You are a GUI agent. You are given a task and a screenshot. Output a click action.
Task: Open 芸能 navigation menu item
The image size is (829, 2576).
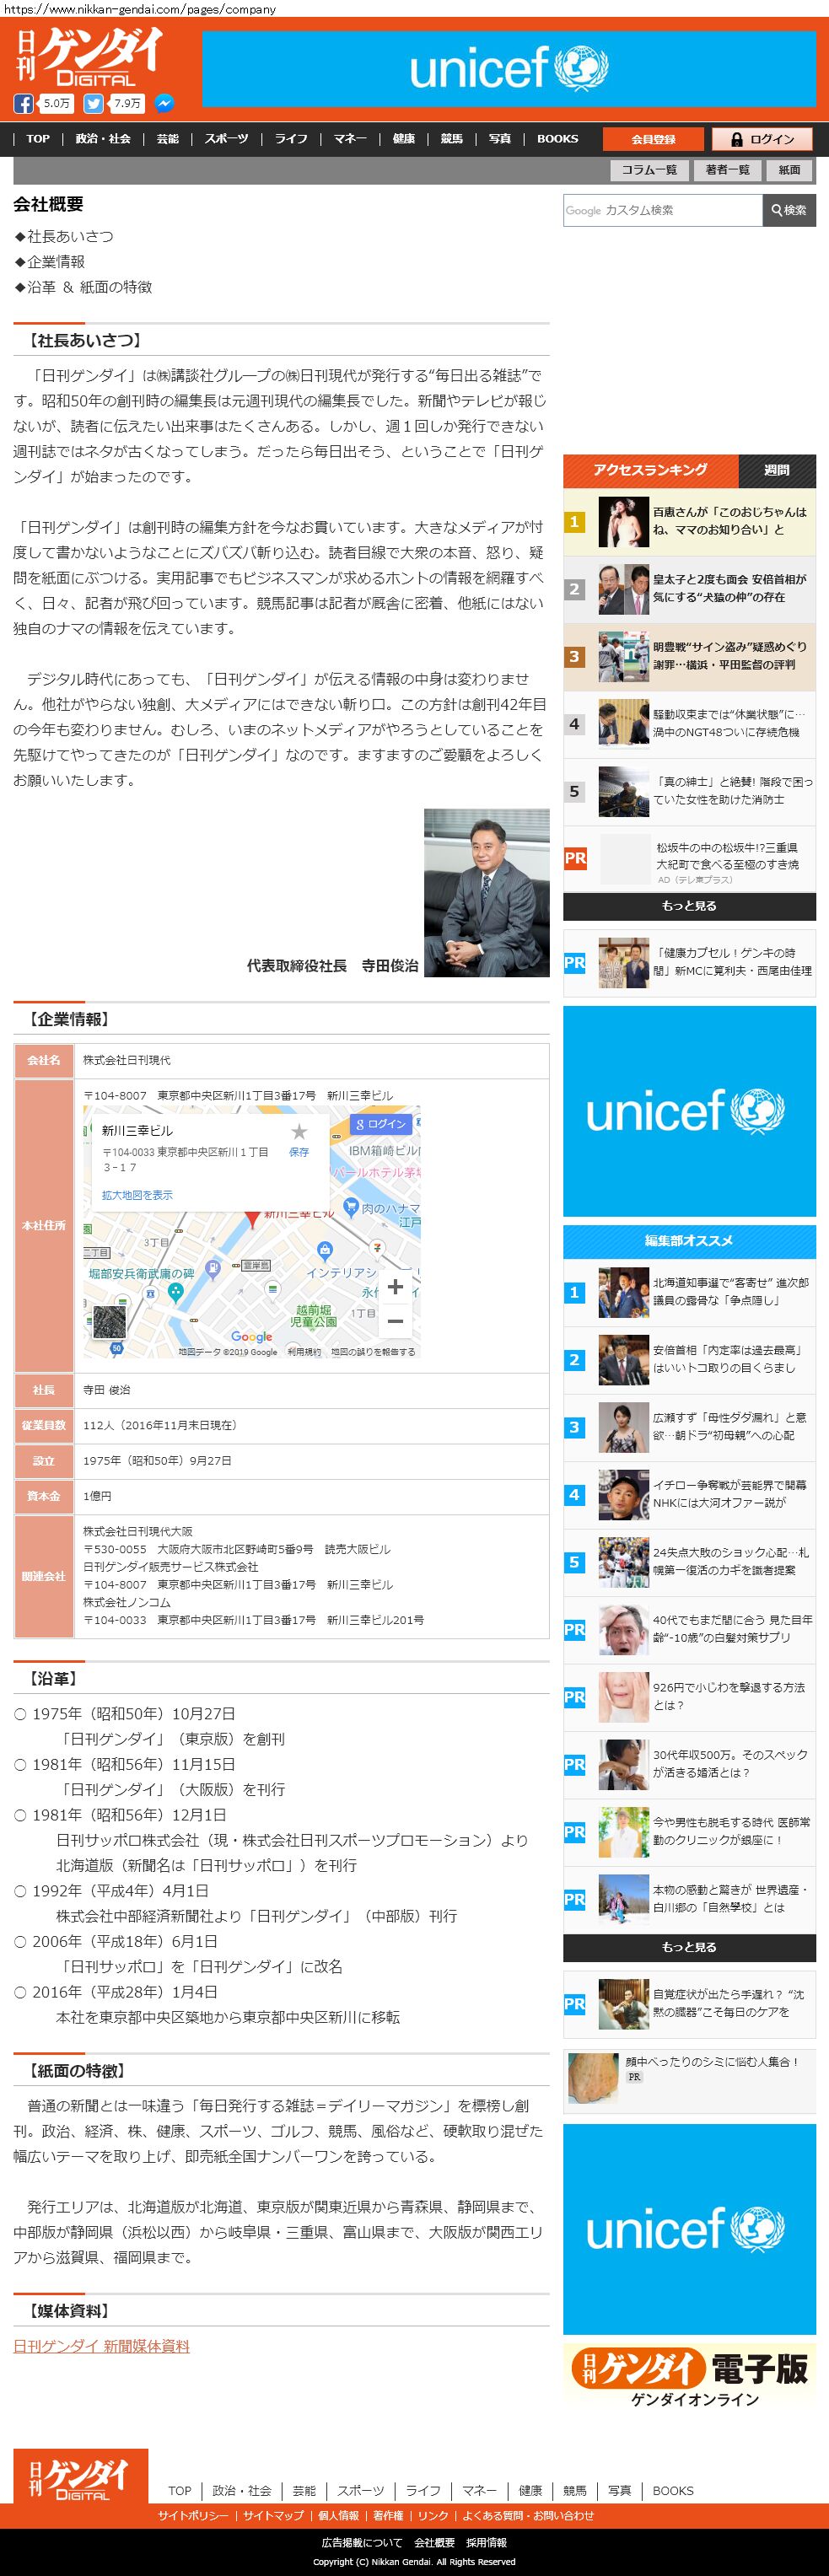(168, 139)
